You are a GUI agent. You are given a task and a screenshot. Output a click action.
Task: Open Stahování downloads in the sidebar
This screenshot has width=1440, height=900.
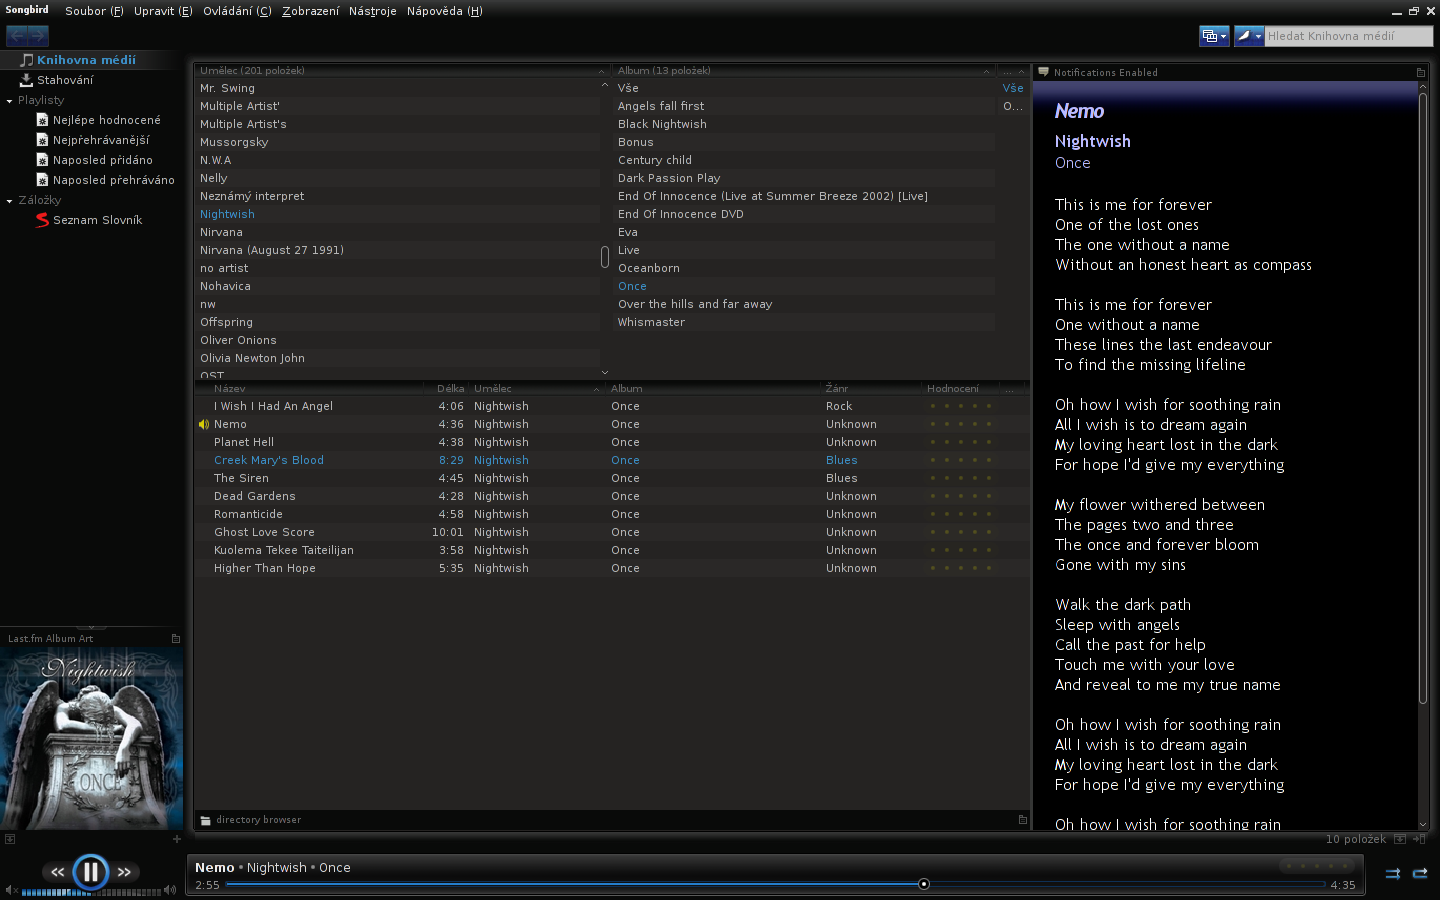click(x=65, y=80)
